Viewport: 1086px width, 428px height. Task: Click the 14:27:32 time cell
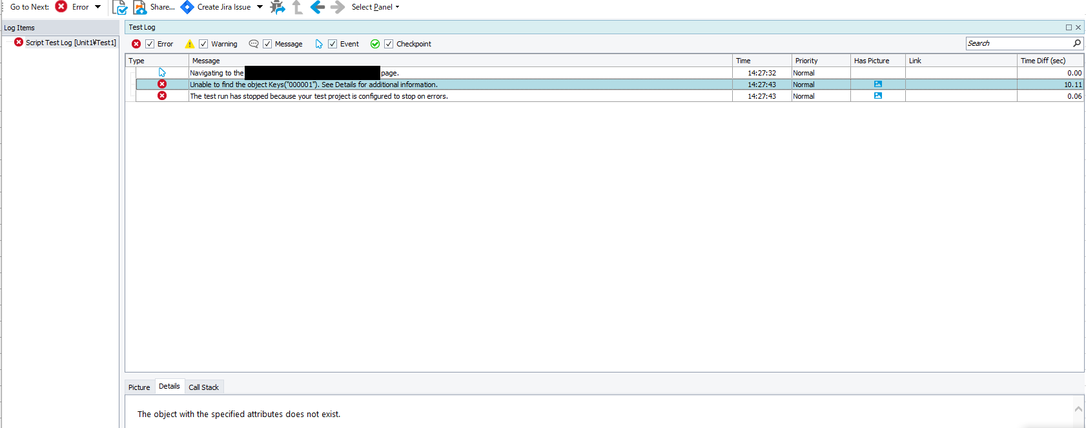coord(762,73)
